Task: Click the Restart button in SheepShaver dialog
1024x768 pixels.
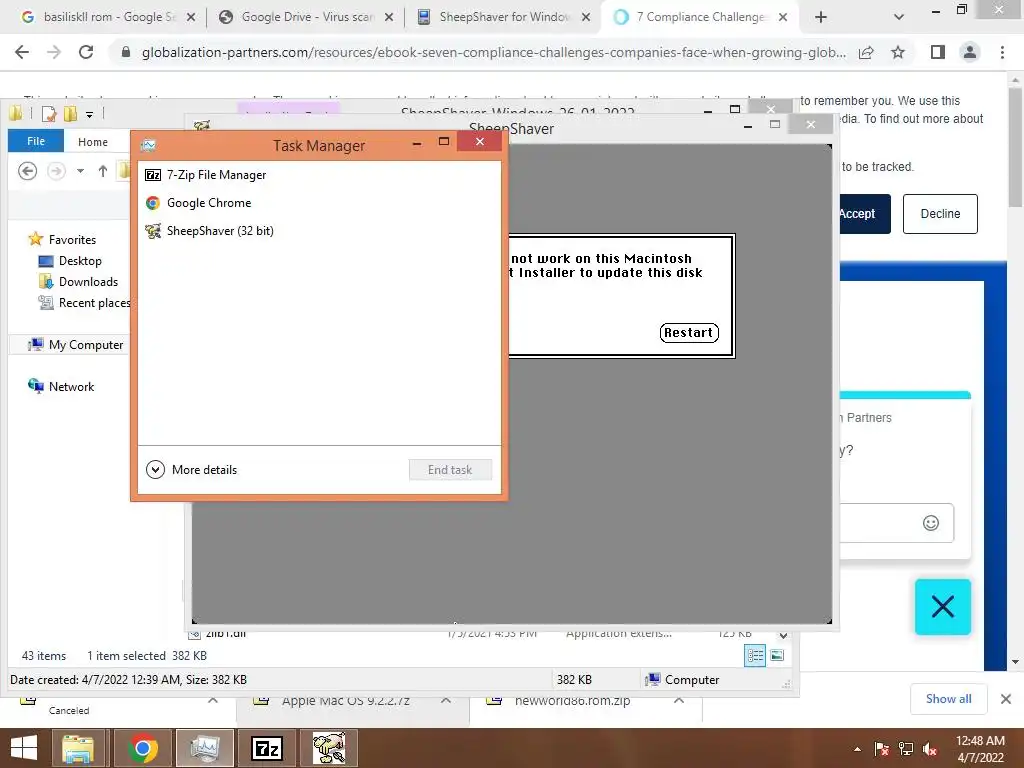Action: pyautogui.click(x=689, y=332)
